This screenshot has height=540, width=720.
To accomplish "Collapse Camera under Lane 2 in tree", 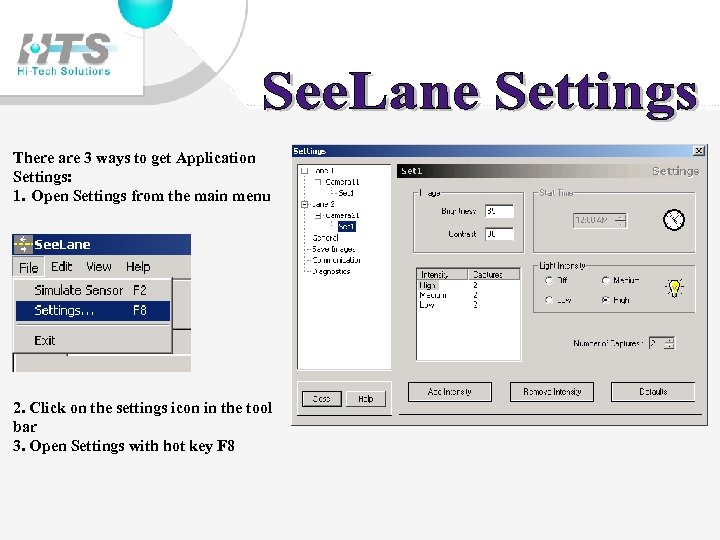I will click(318, 215).
